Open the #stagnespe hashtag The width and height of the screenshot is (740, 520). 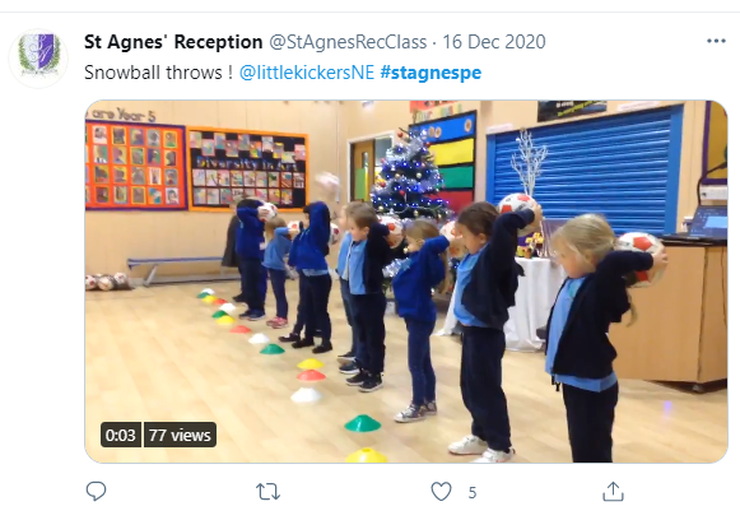(x=430, y=73)
